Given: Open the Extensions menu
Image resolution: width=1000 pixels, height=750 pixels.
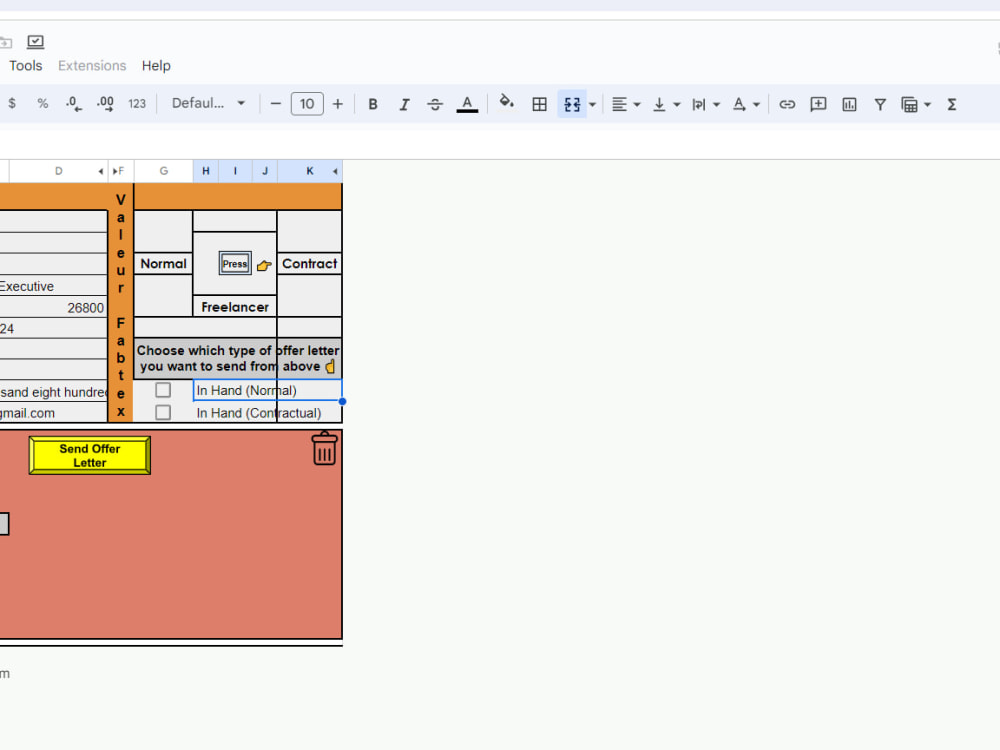Looking at the screenshot, I should 92,66.
